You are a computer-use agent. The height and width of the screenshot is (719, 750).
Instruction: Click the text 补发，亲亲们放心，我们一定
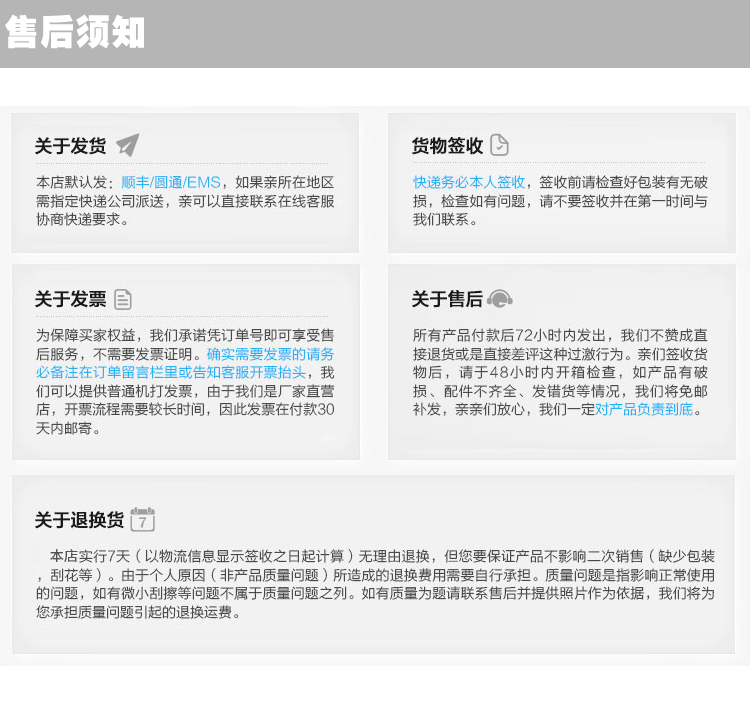[504, 409]
